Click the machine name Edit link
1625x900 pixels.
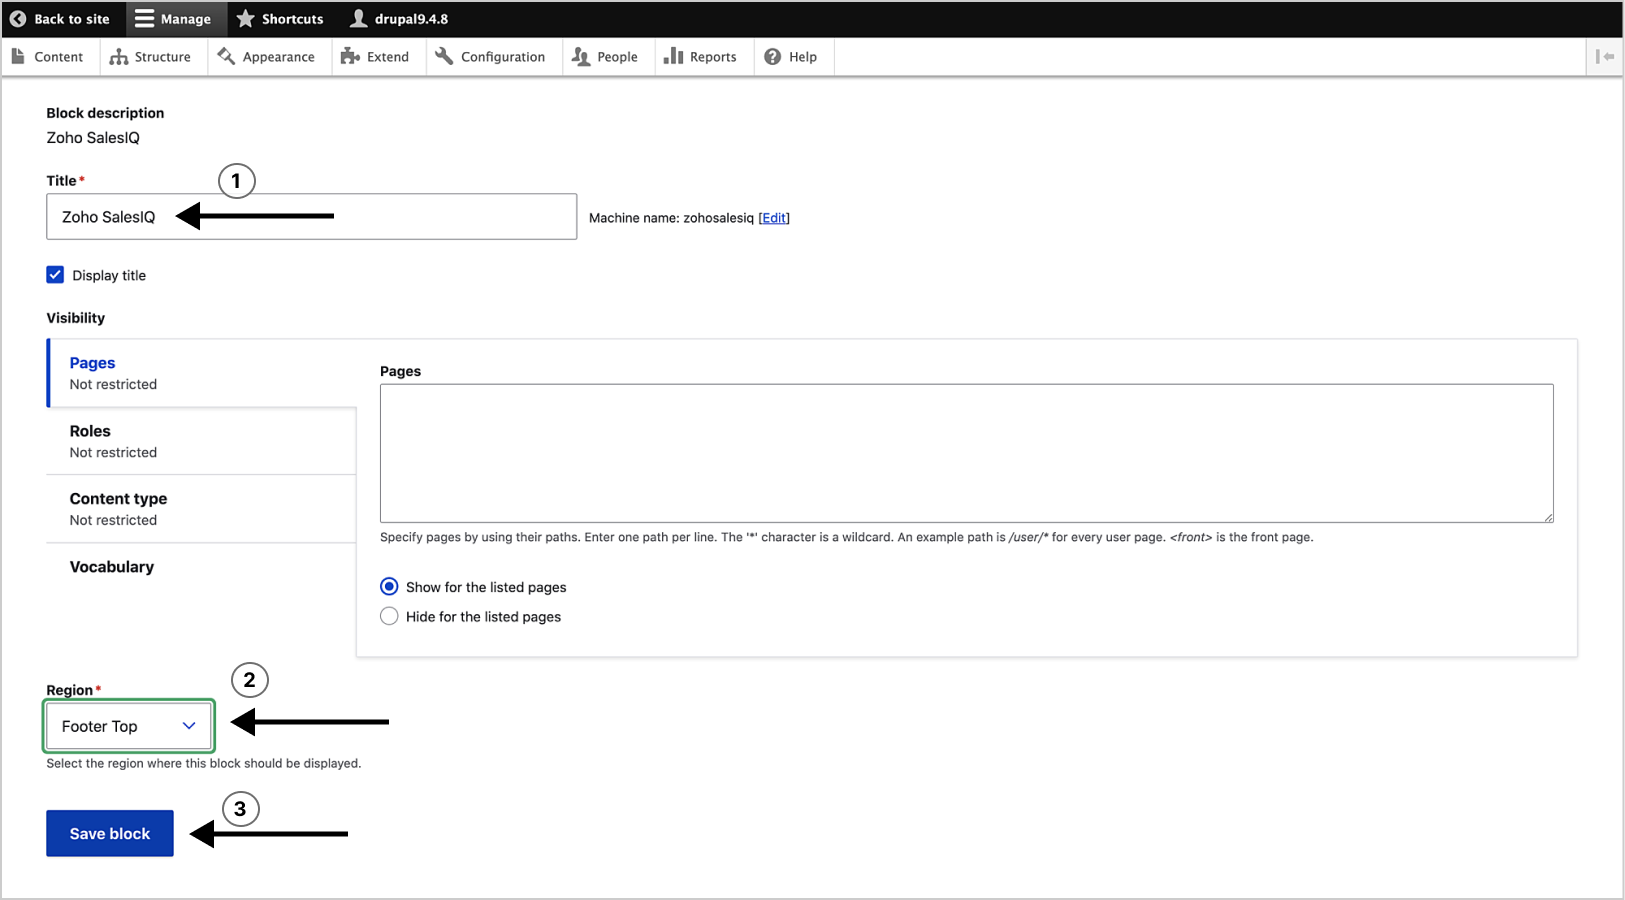tap(774, 218)
